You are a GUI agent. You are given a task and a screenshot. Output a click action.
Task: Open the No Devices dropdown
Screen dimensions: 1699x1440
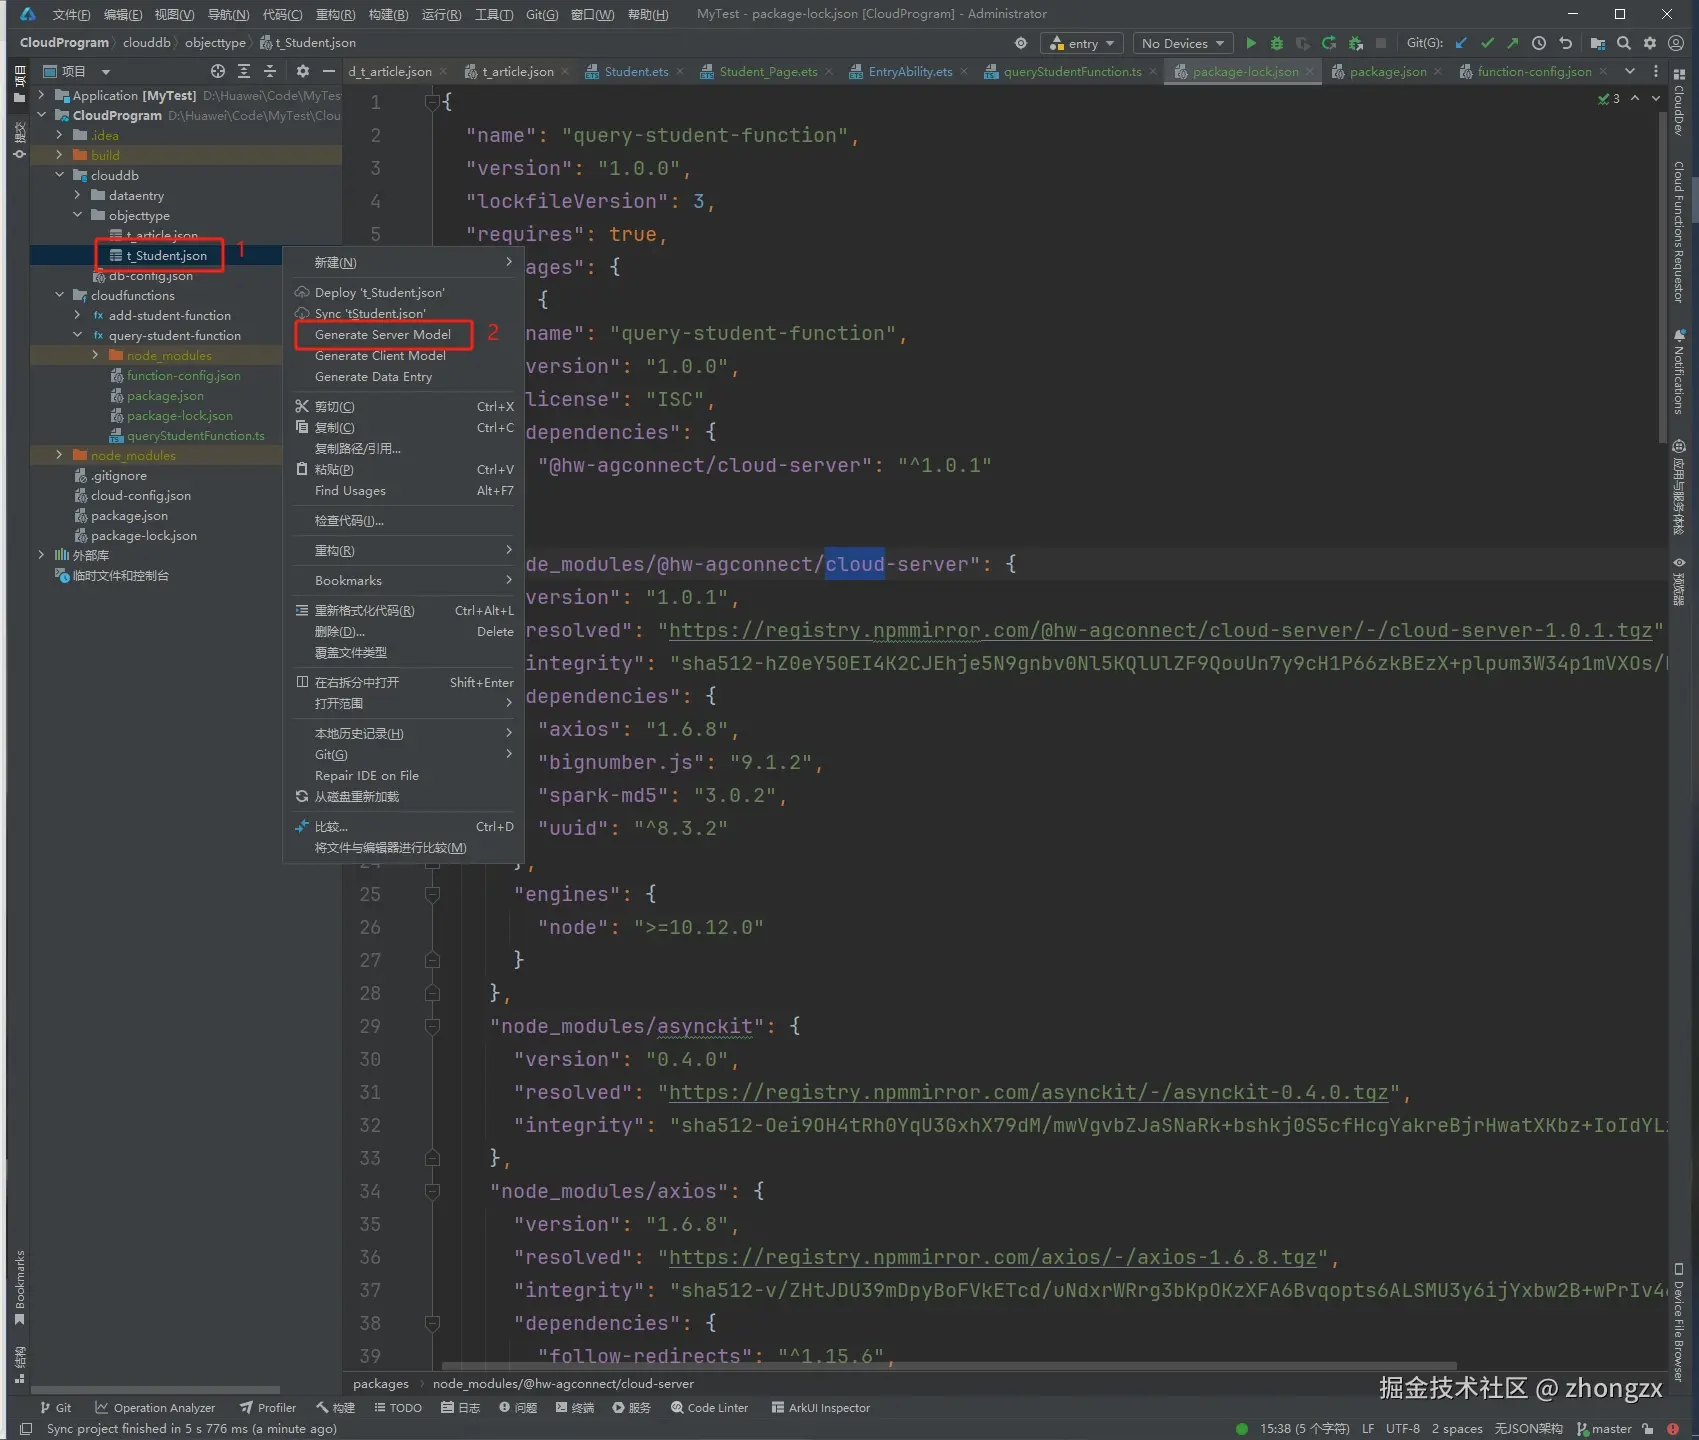[x=1182, y=43]
